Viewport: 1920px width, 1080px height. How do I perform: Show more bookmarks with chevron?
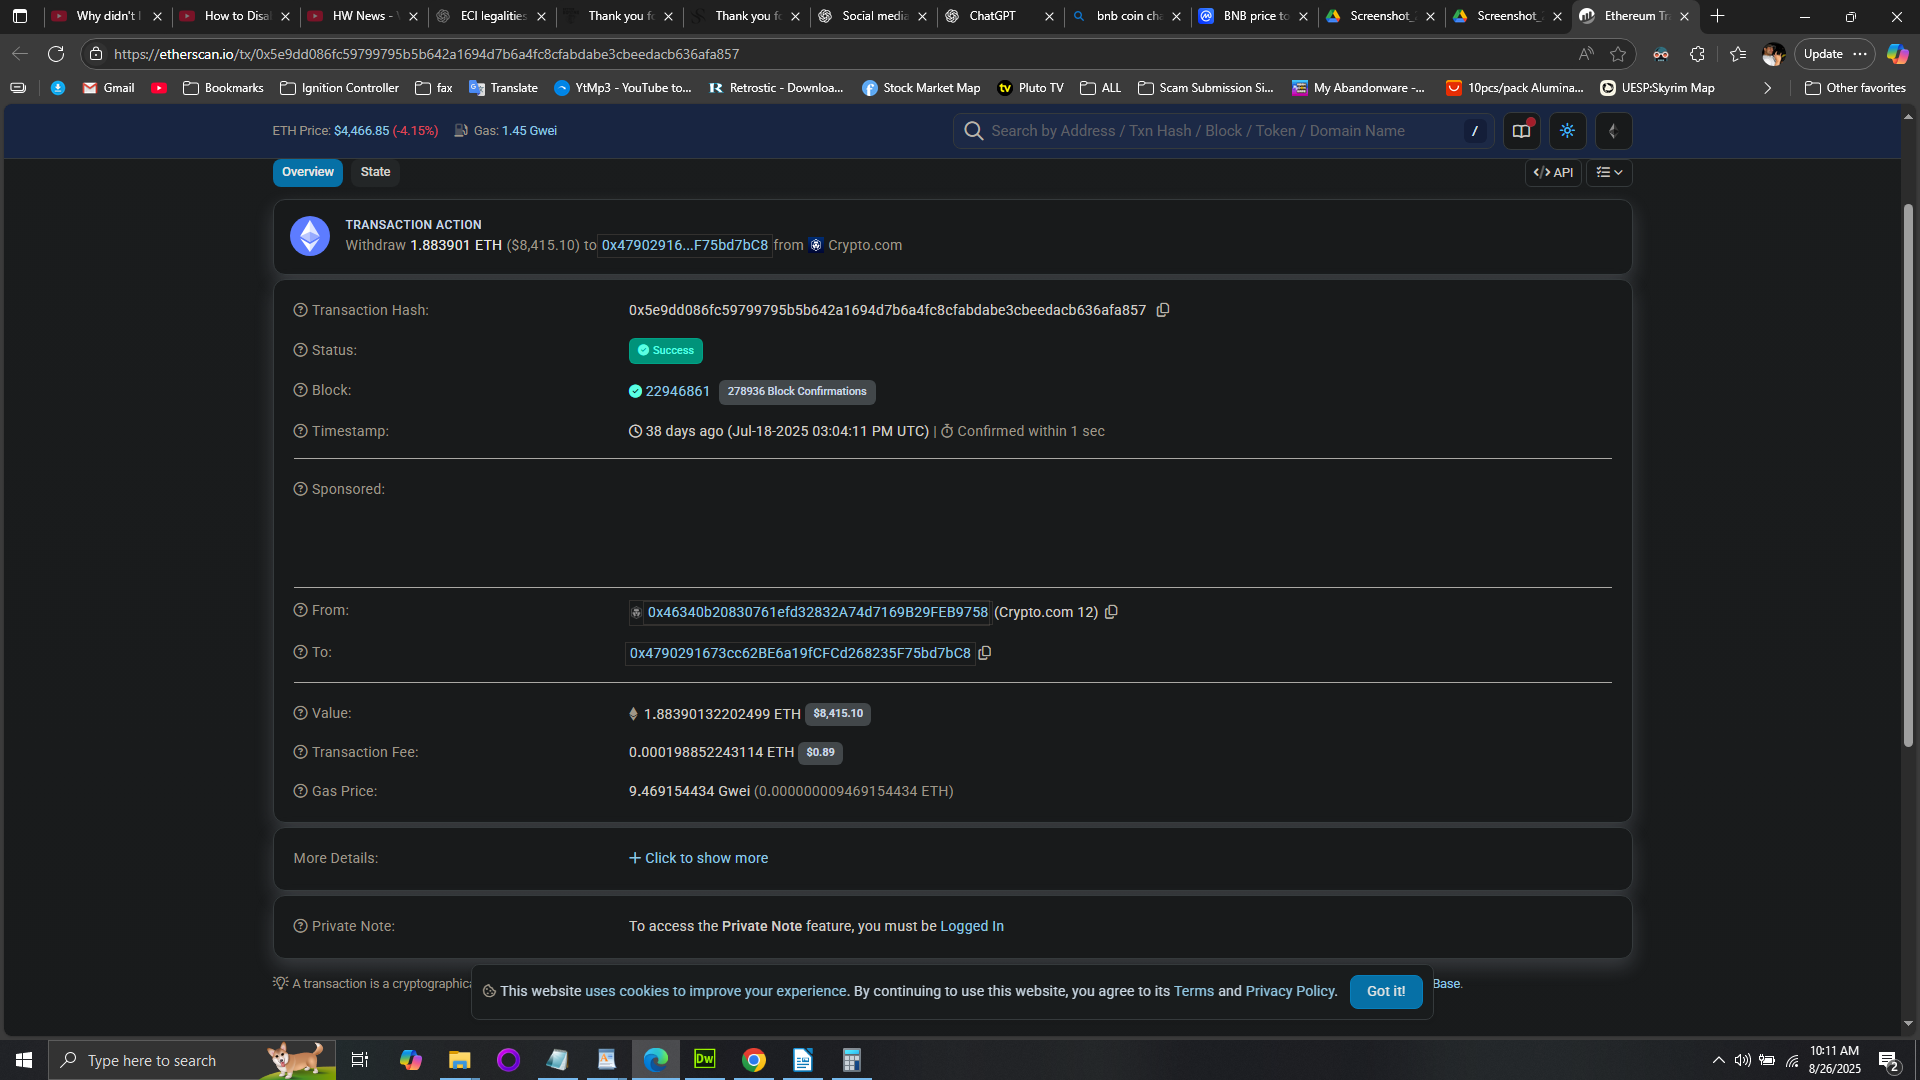1767,88
